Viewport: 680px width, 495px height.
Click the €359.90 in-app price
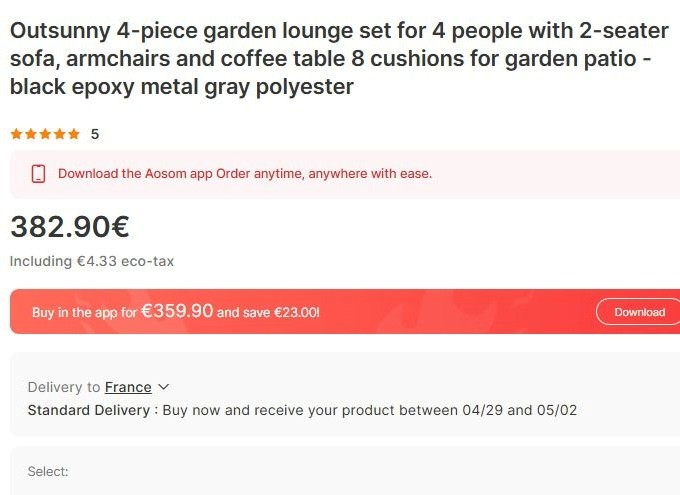coord(177,311)
